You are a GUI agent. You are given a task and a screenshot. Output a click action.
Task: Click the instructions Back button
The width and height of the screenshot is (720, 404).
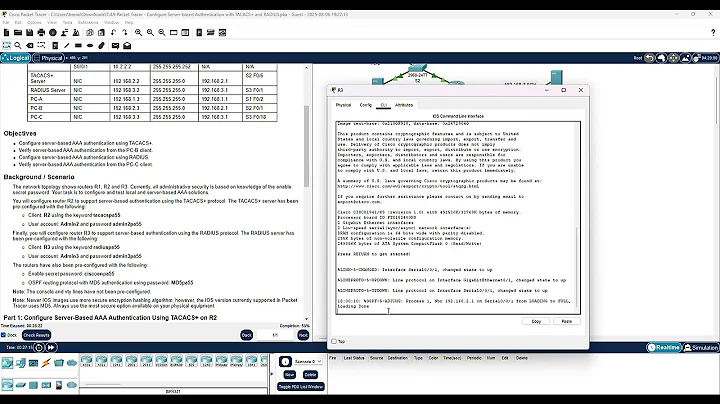[247, 335]
